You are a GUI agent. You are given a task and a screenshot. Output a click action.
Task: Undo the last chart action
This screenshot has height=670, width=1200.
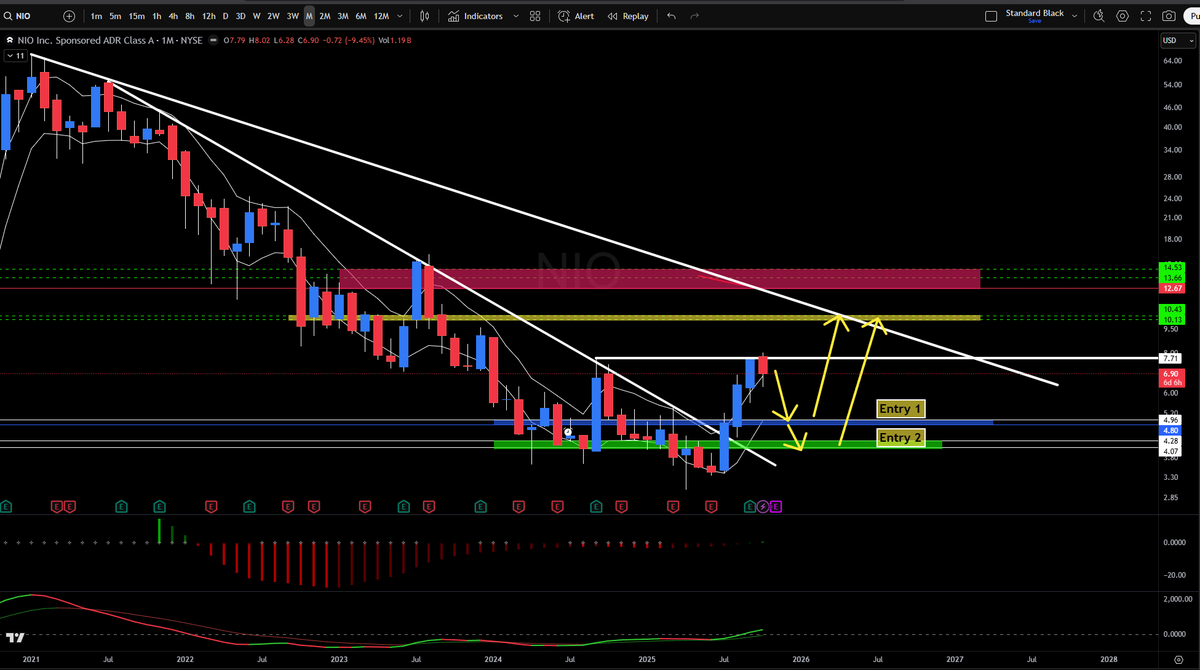(x=671, y=16)
